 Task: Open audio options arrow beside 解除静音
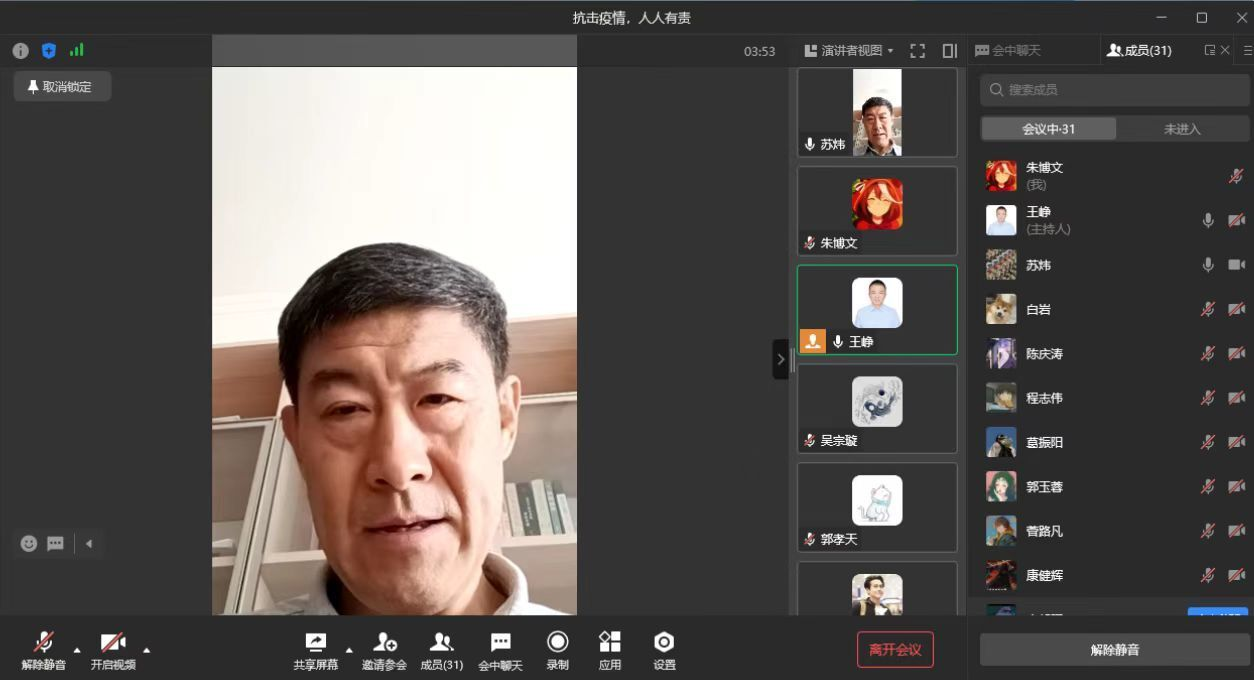(x=77, y=650)
